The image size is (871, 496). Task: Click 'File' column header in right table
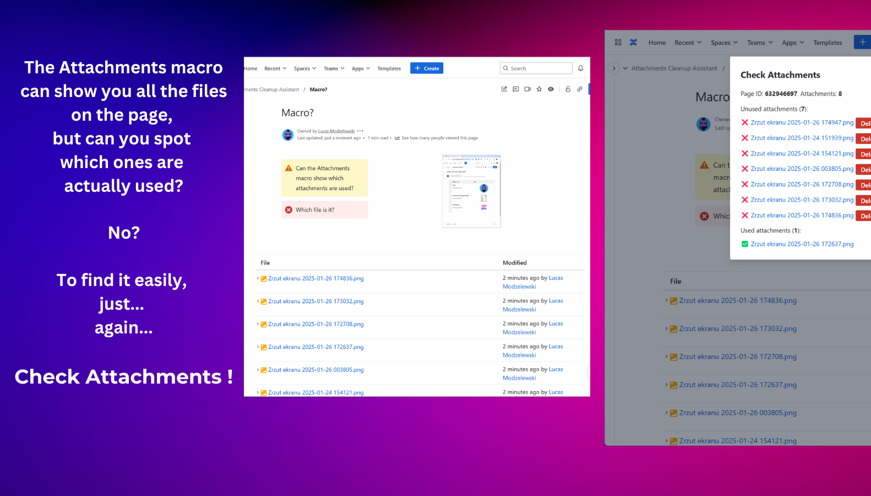(675, 282)
